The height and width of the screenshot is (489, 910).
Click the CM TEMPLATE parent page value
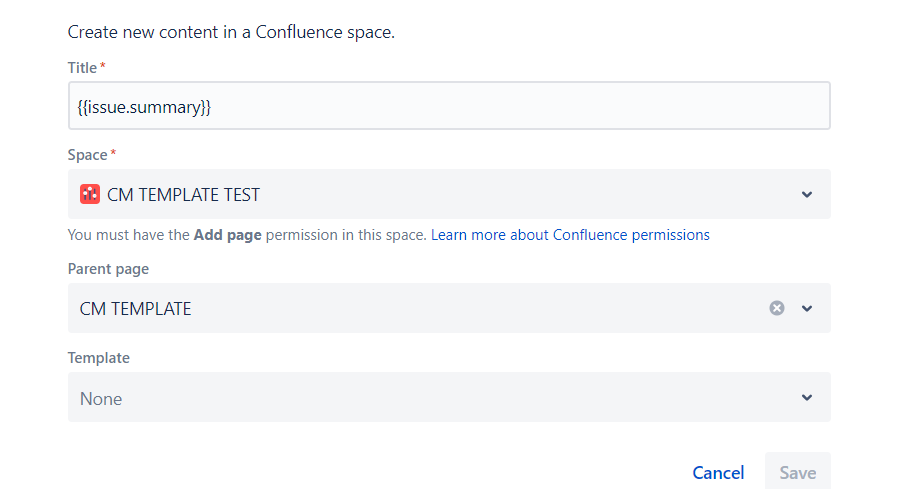[x=135, y=309]
